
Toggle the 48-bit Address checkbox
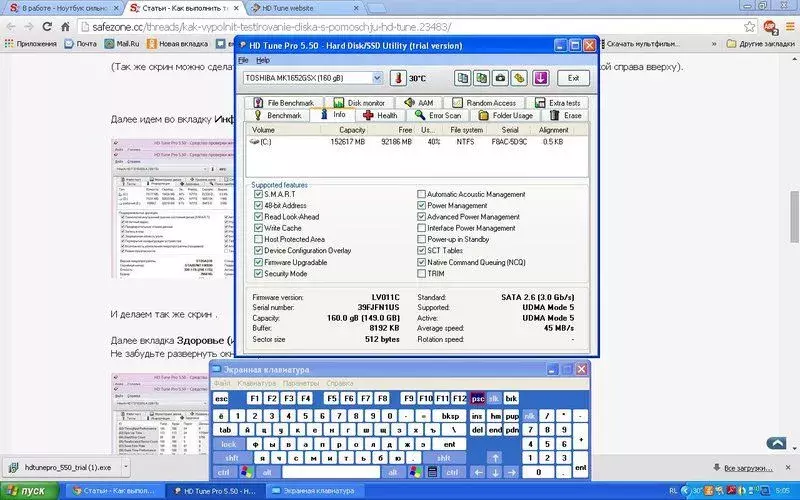coord(258,206)
